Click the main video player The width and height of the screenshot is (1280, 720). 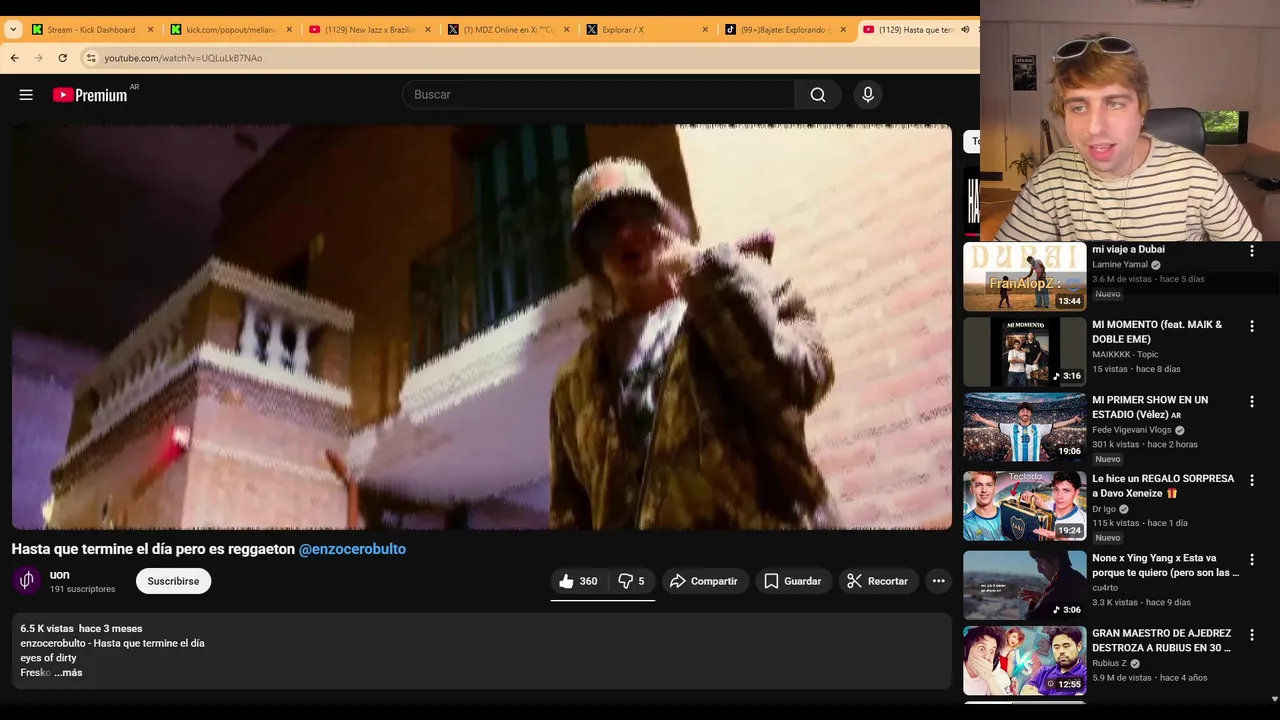tap(481, 327)
